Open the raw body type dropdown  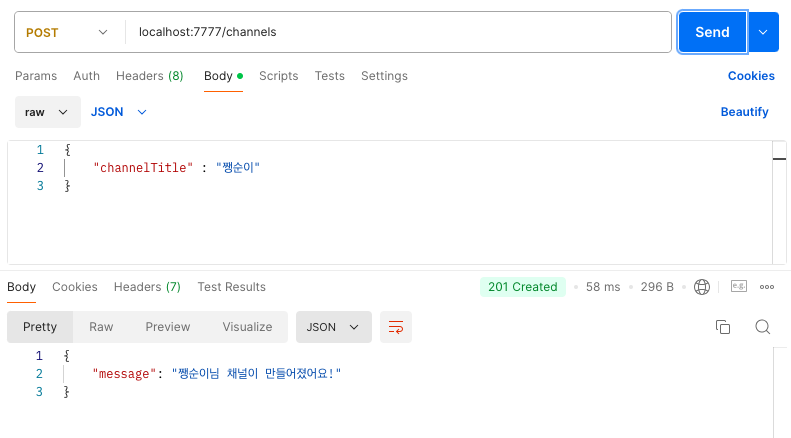(47, 112)
